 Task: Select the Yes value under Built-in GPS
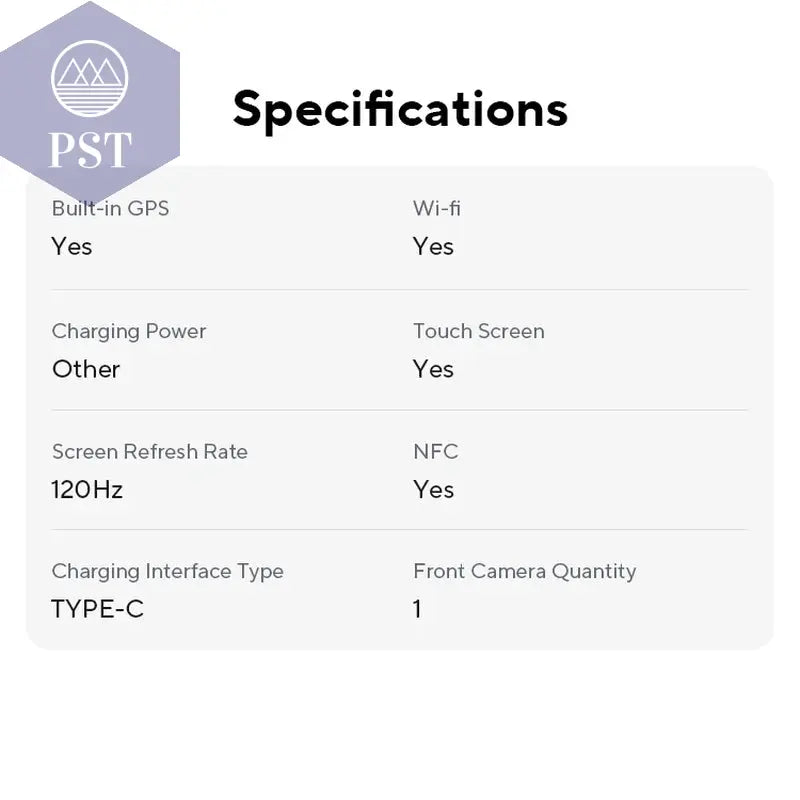click(72, 246)
